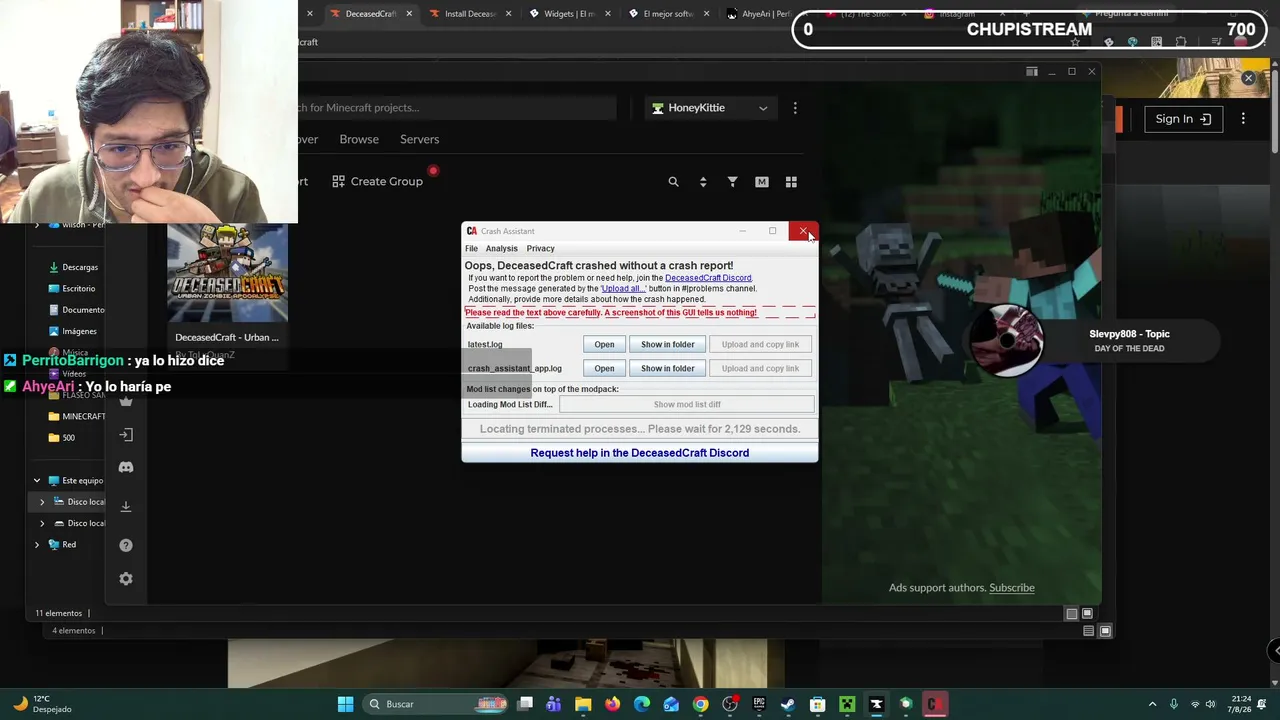Open Google Chrome from the taskbar
The width and height of the screenshot is (1280, 720).
pos(700,704)
